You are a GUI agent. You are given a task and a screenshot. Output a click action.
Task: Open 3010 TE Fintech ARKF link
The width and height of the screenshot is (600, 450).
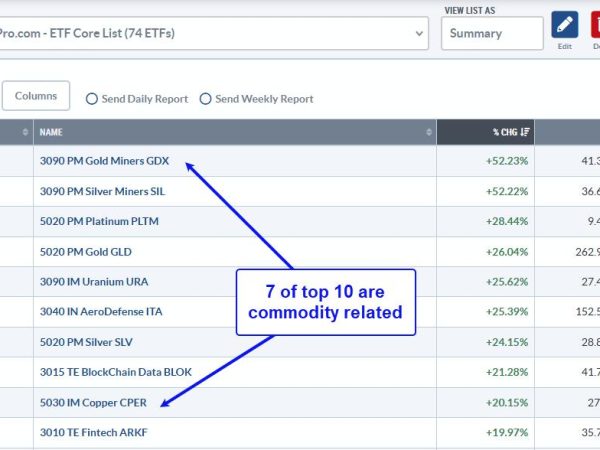pyautogui.click(x=94, y=432)
